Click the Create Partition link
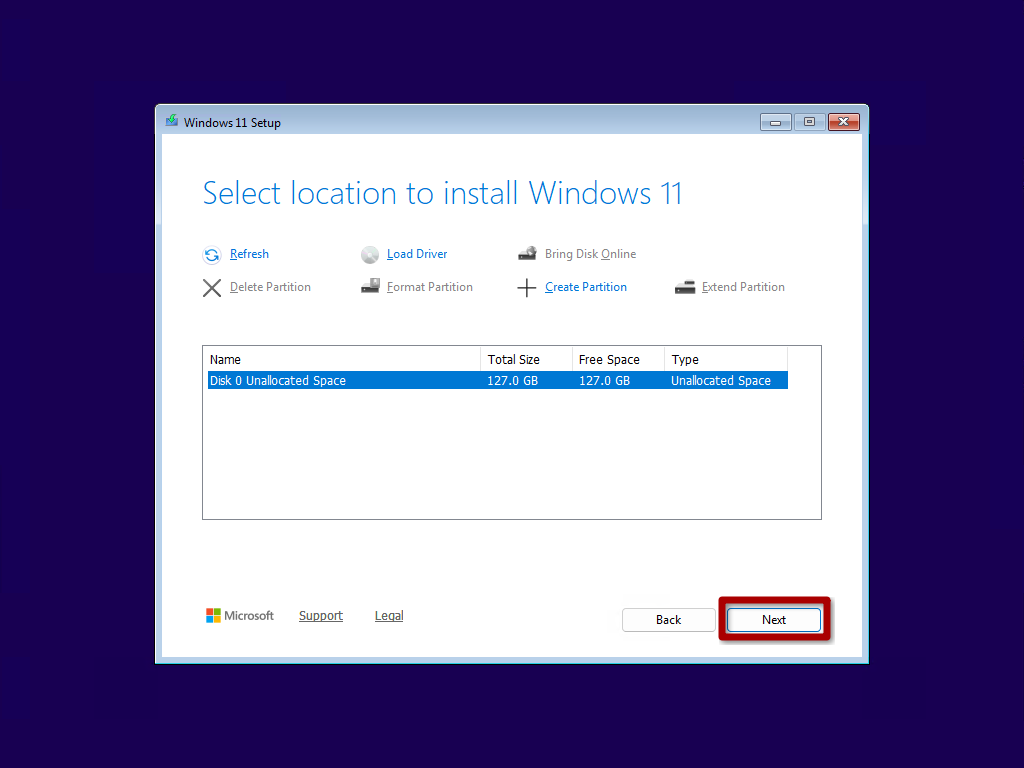Viewport: 1024px width, 768px height. tap(586, 287)
